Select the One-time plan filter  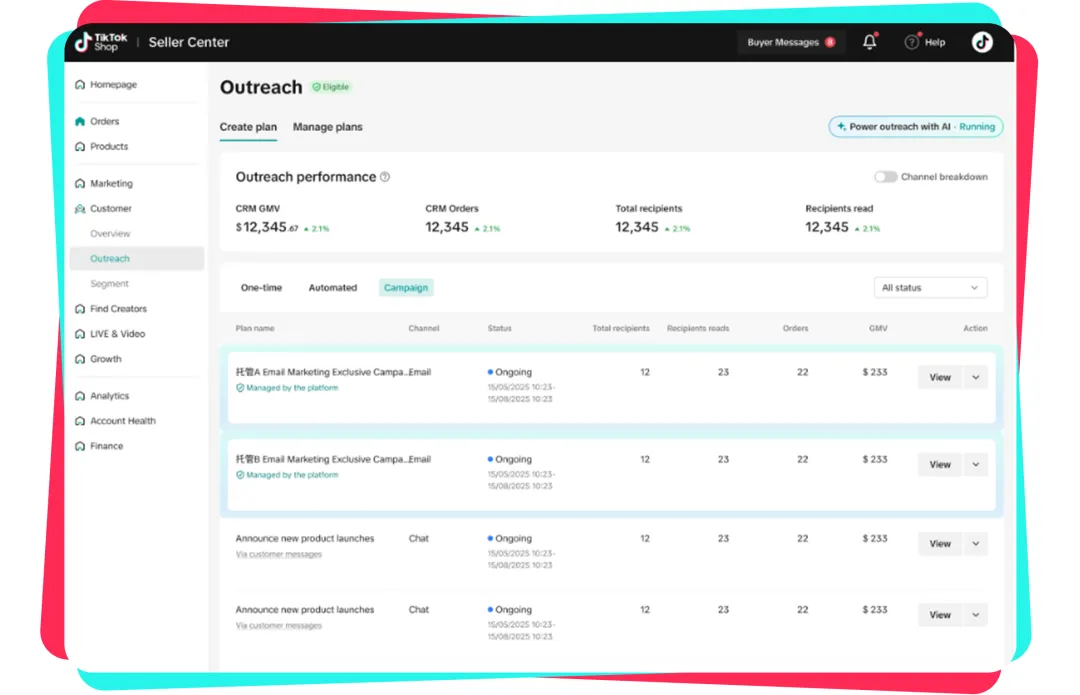point(261,288)
